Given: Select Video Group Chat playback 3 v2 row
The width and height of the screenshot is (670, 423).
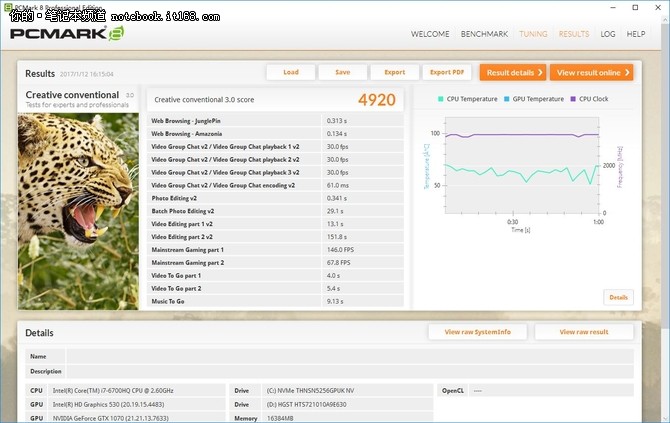Looking at the screenshot, I should (x=275, y=172).
